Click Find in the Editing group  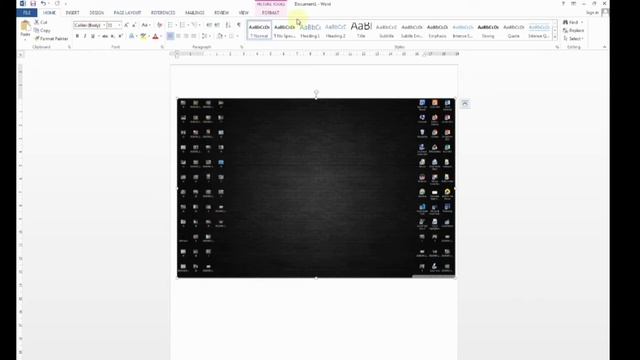[571, 22]
